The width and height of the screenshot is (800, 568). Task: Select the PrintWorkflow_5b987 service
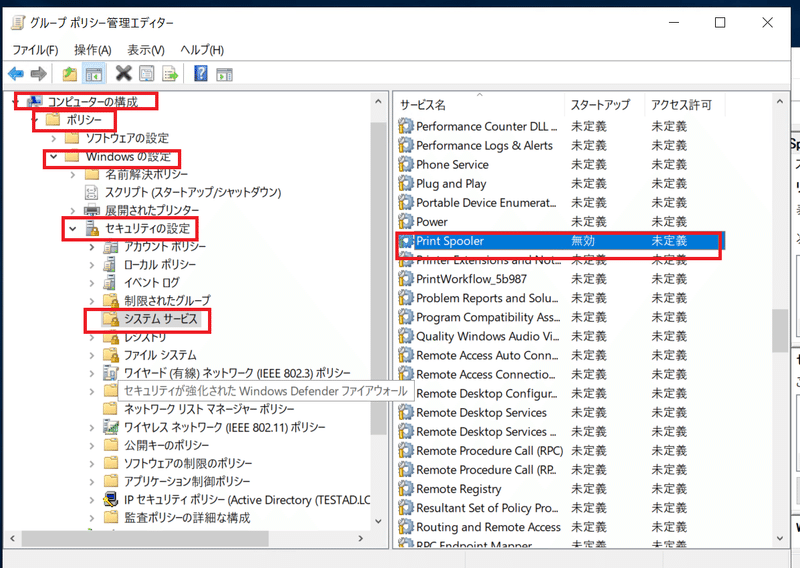[x=560, y=279]
